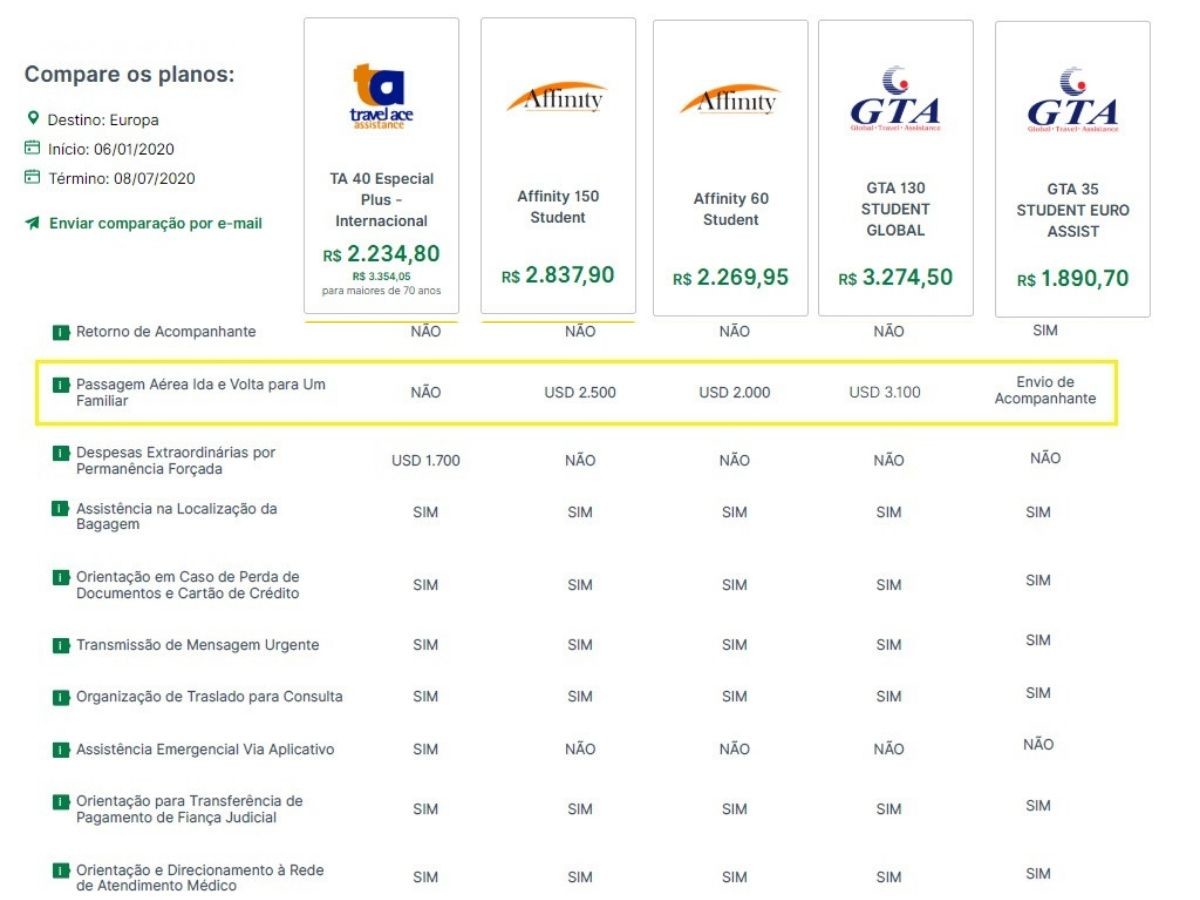Show info for Transmissão de Mensagem Urgente
This screenshot has width=1200, height=900.
pyautogui.click(x=61, y=645)
